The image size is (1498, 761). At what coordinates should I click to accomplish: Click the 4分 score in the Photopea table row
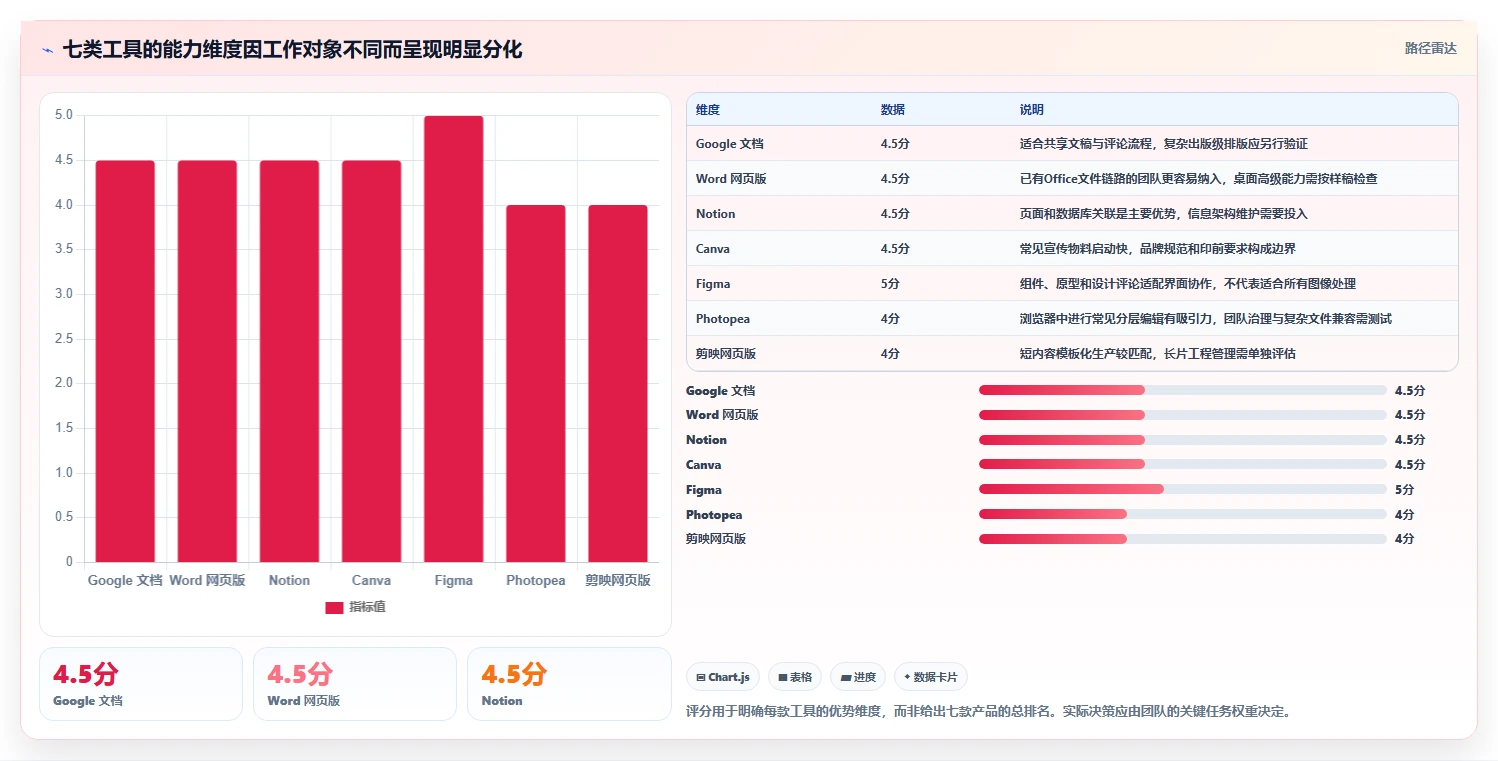pyautogui.click(x=890, y=319)
